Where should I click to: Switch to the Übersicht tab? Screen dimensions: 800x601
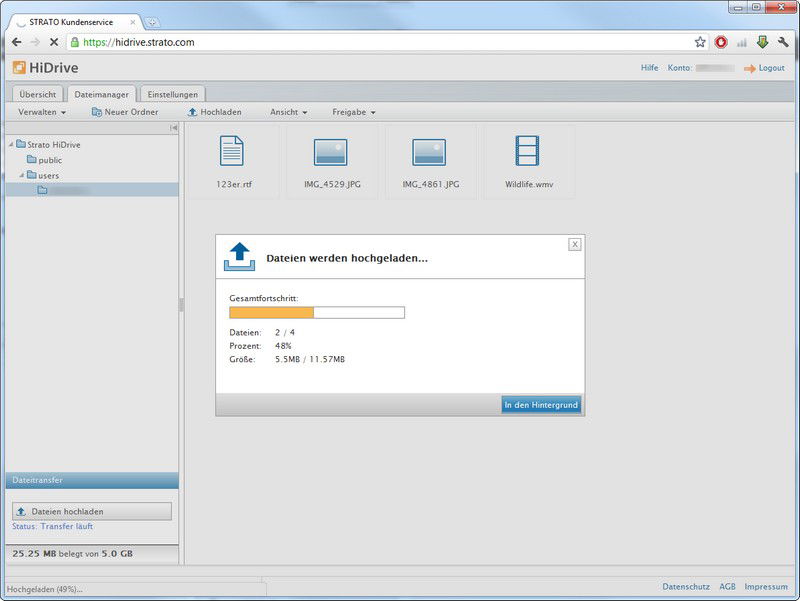(38, 94)
